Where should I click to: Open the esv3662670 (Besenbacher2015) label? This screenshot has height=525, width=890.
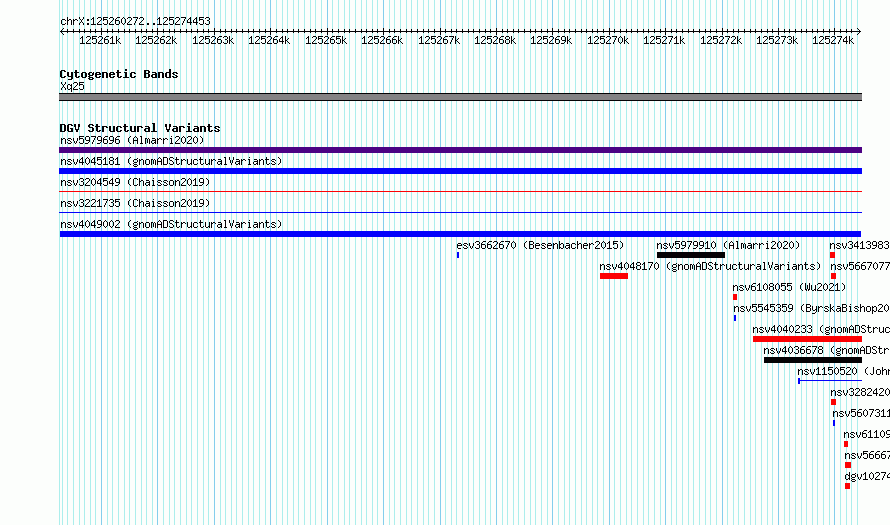[x=540, y=245]
